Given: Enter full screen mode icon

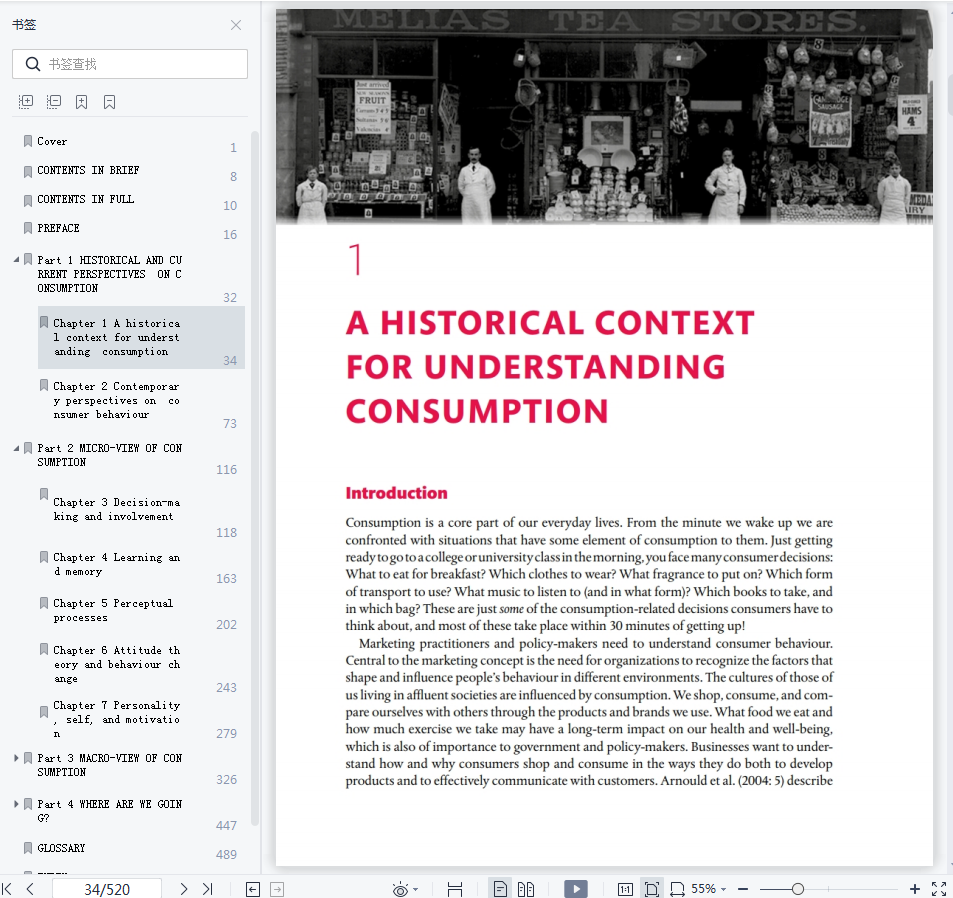Looking at the screenshot, I should pyautogui.click(x=939, y=889).
